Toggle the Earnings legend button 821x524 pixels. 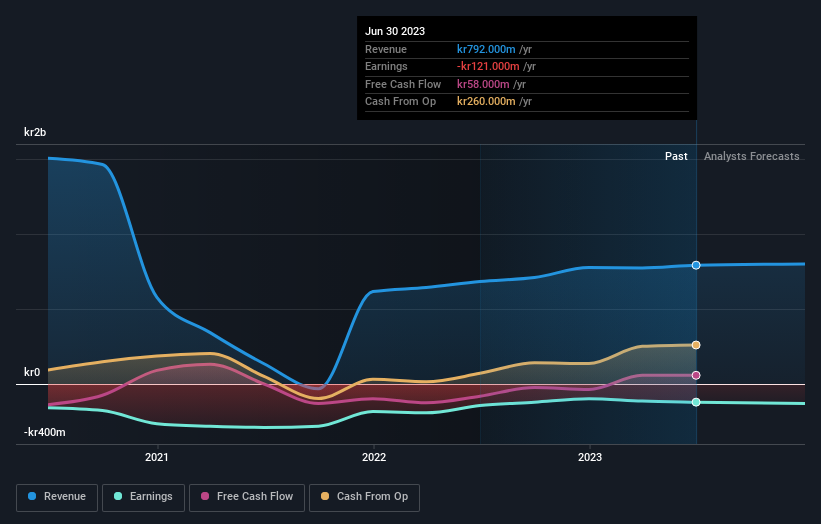(143, 497)
